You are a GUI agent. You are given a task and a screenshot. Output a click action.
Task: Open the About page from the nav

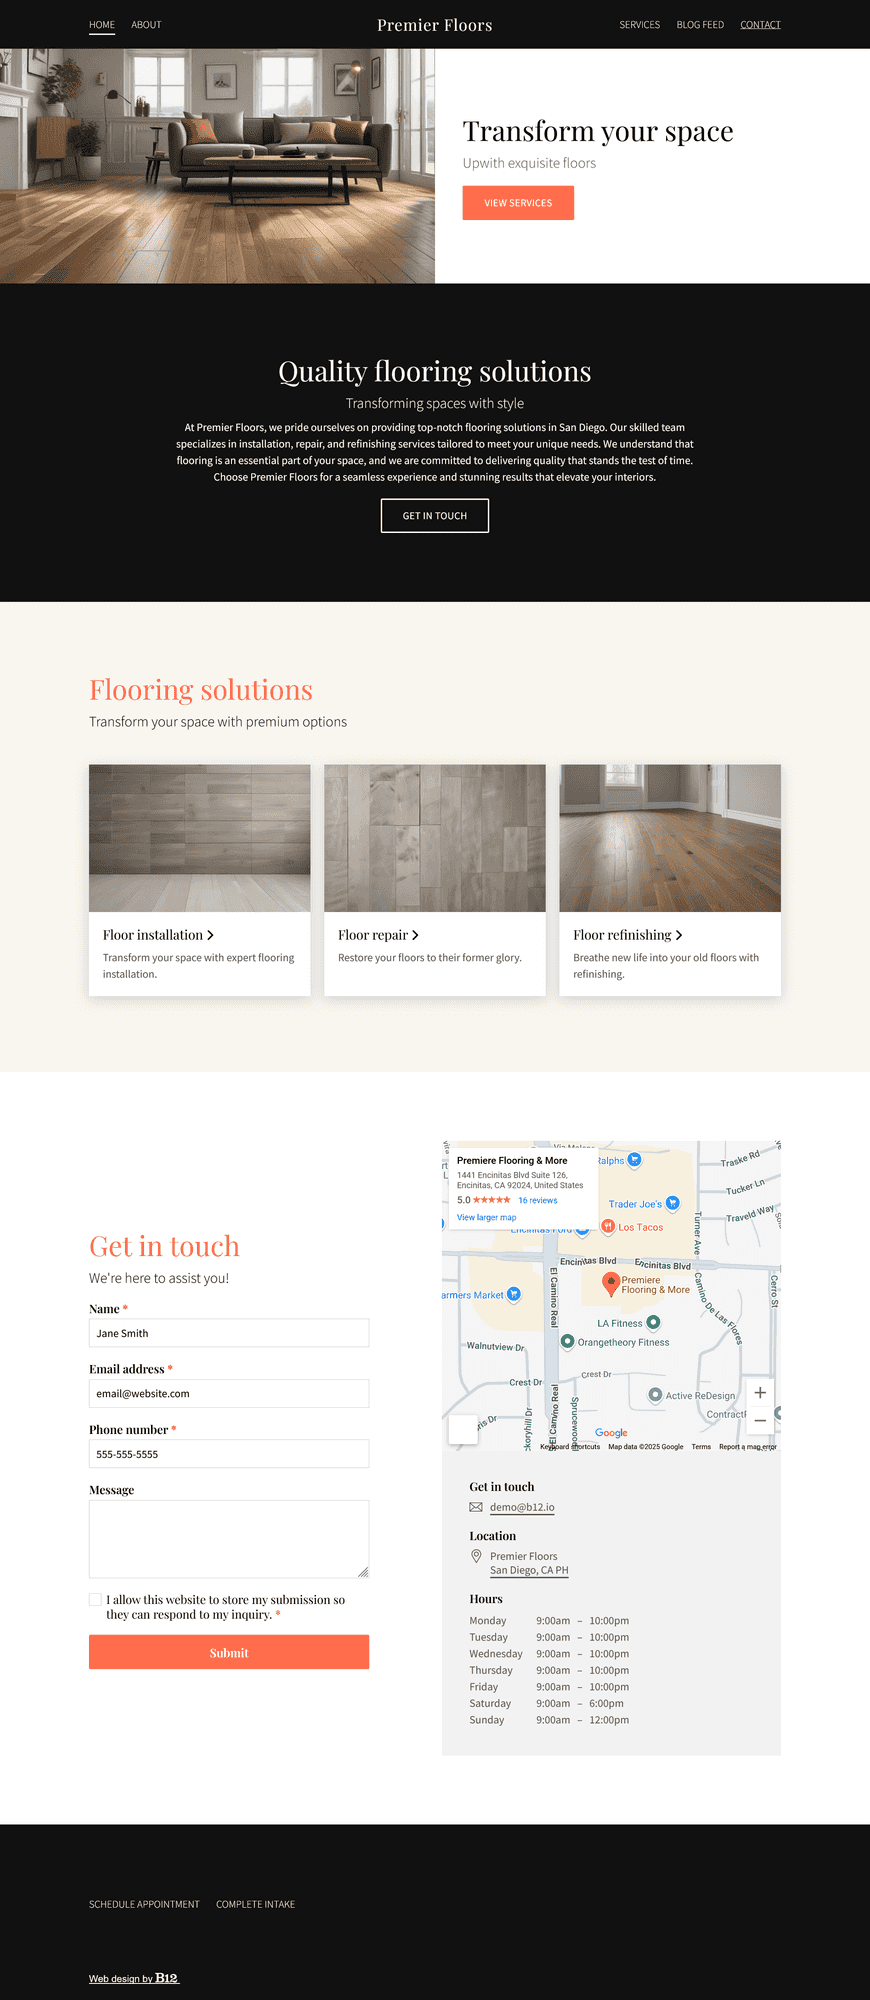[x=146, y=25]
